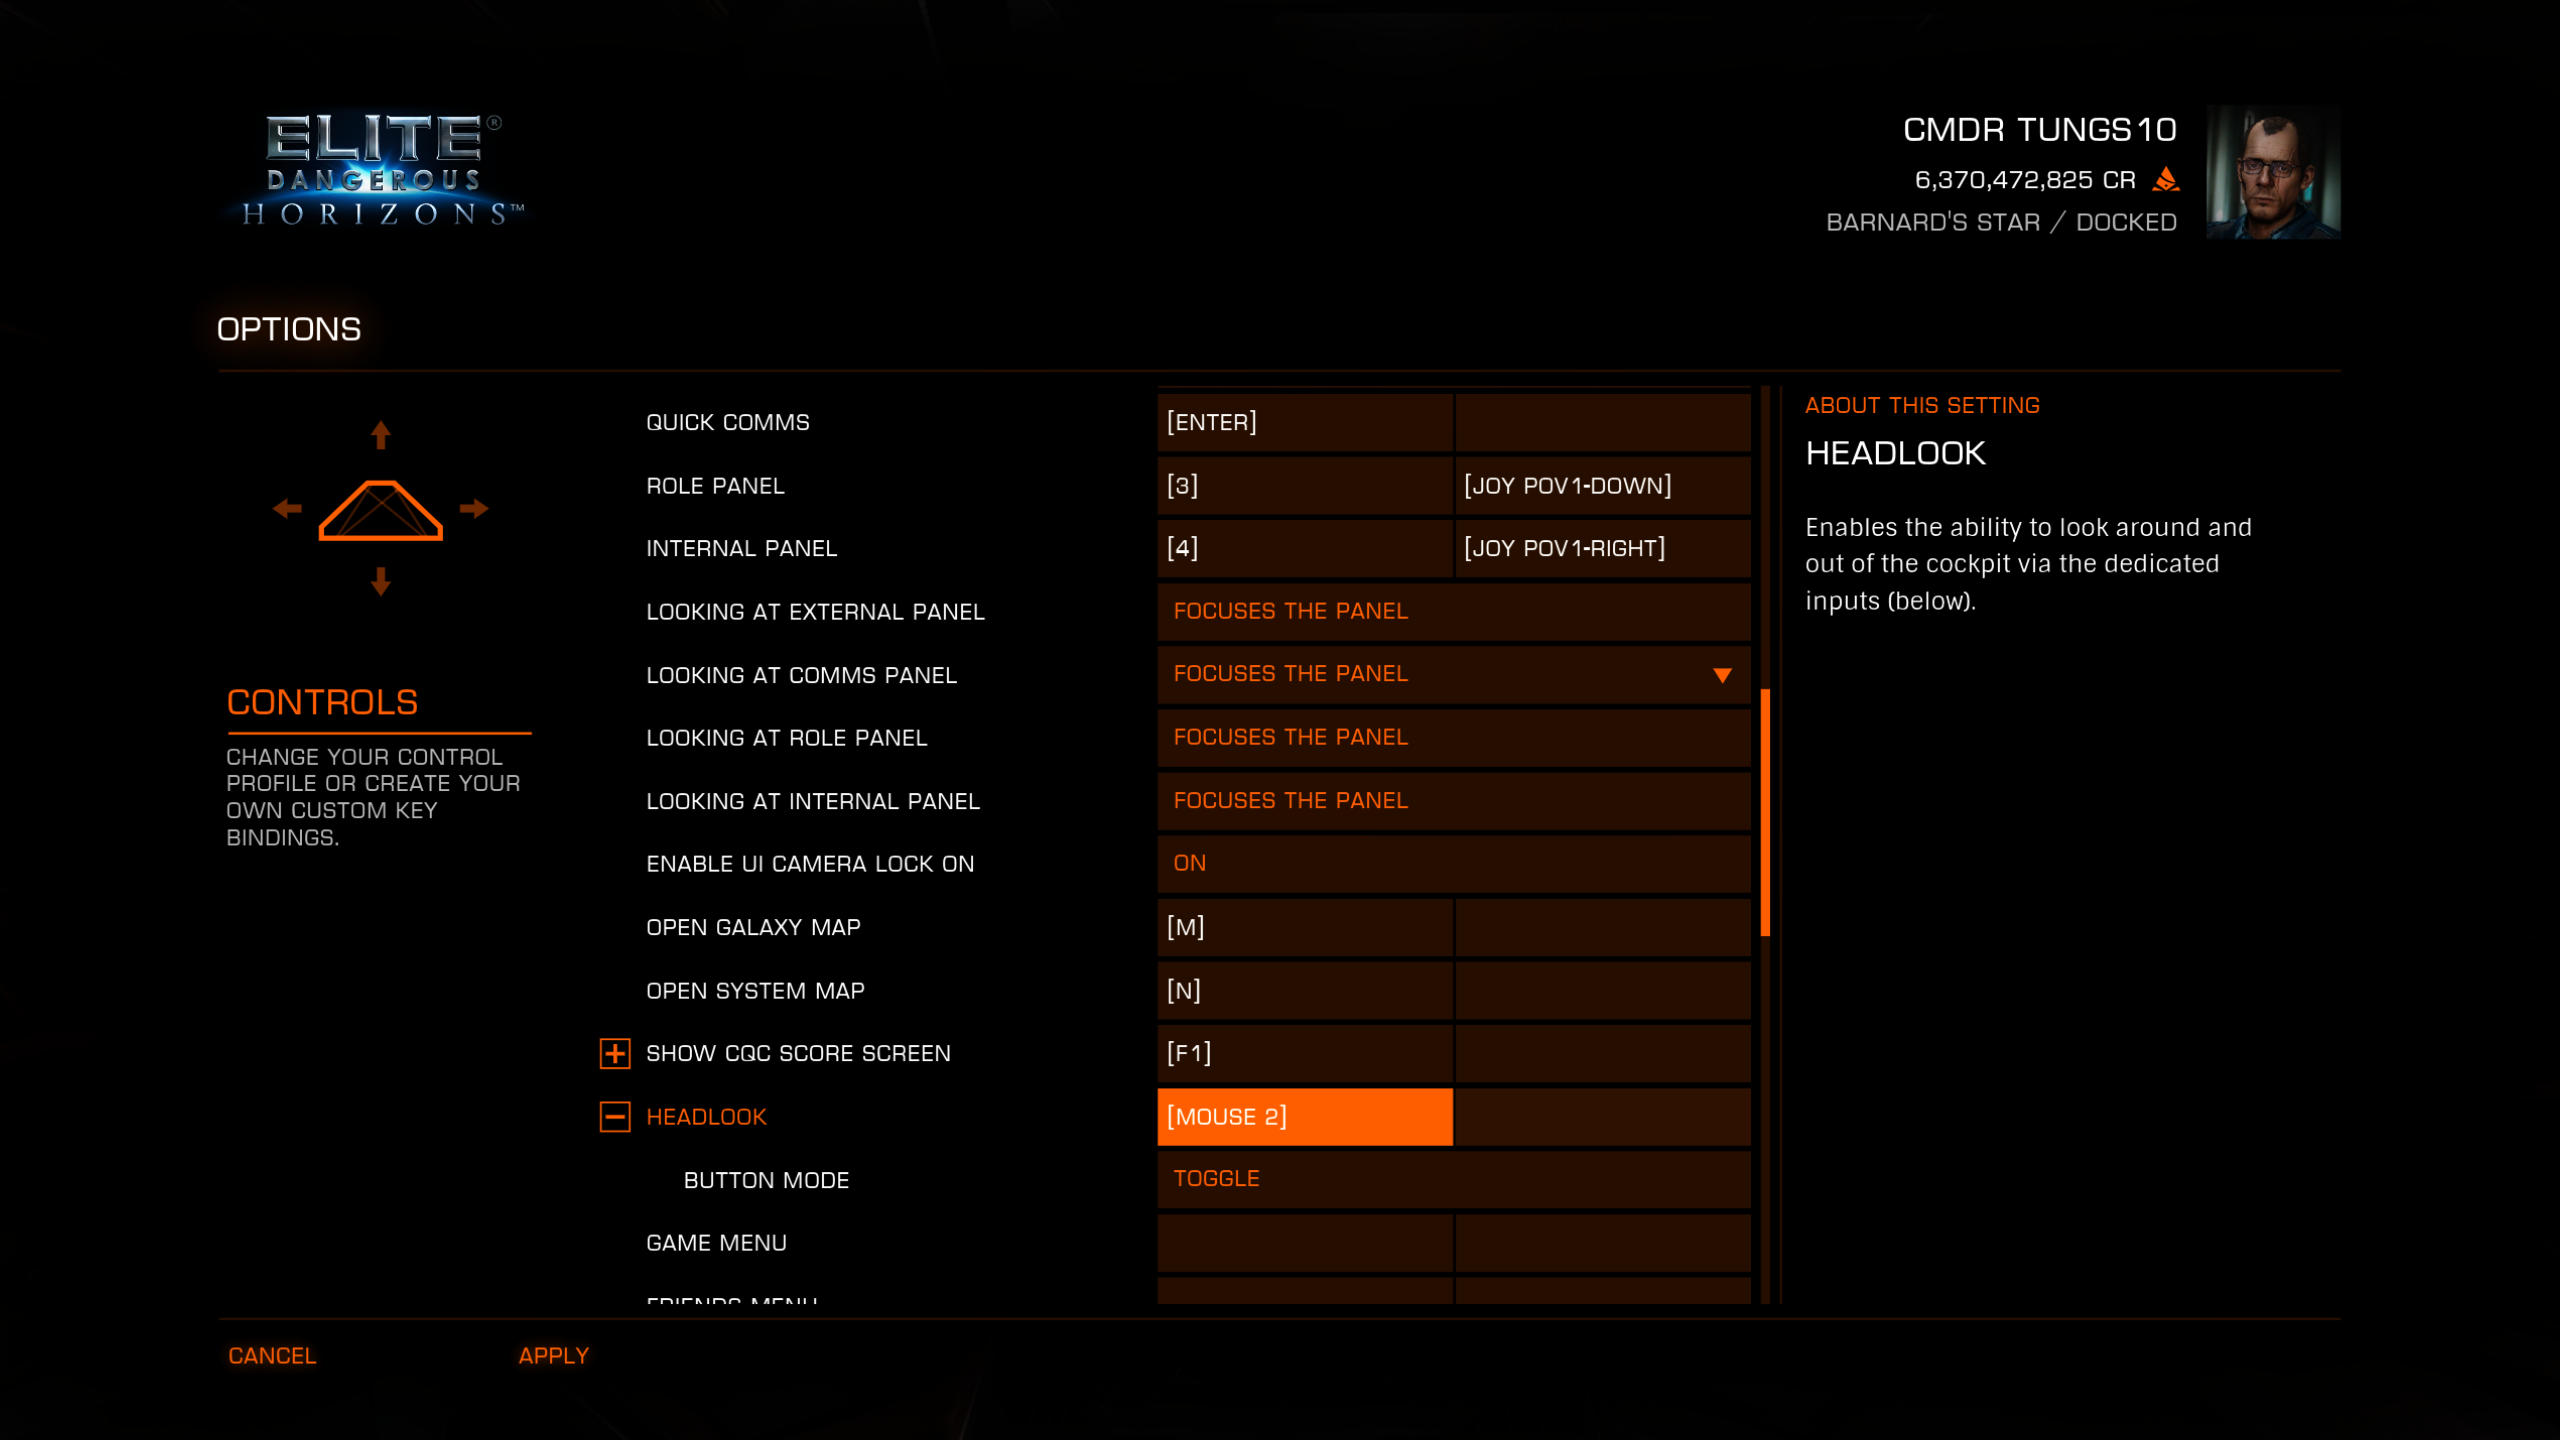Image resolution: width=2560 pixels, height=1440 pixels.
Task: Select the [JOY POV1-RIGHT] Internal Panel binding
Action: 1603,549
